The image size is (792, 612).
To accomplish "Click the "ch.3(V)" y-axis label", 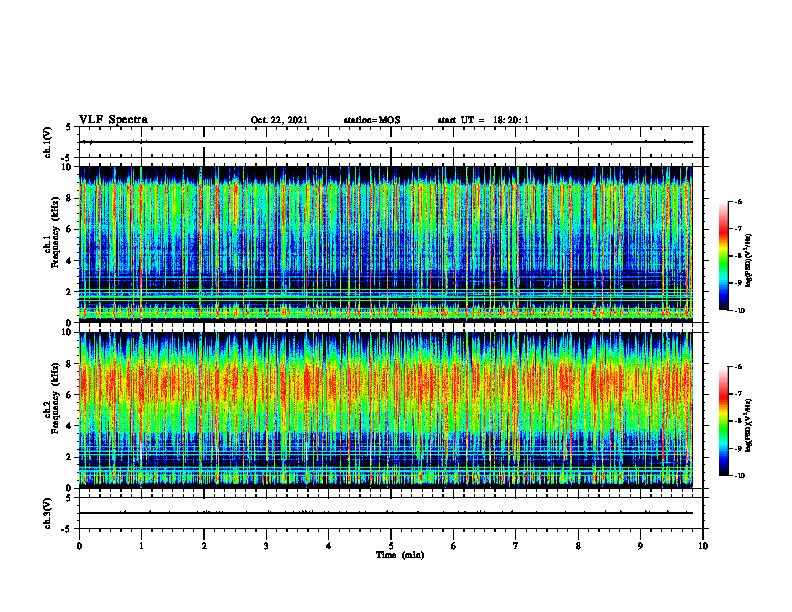I will point(48,513).
